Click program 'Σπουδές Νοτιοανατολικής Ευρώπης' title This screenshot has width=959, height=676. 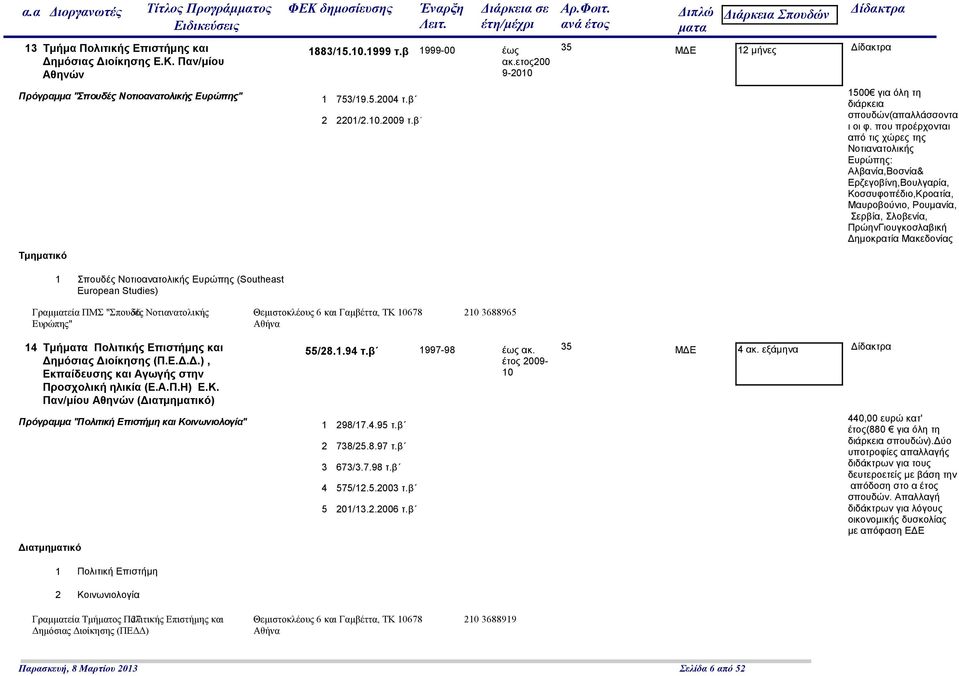click(x=130, y=96)
